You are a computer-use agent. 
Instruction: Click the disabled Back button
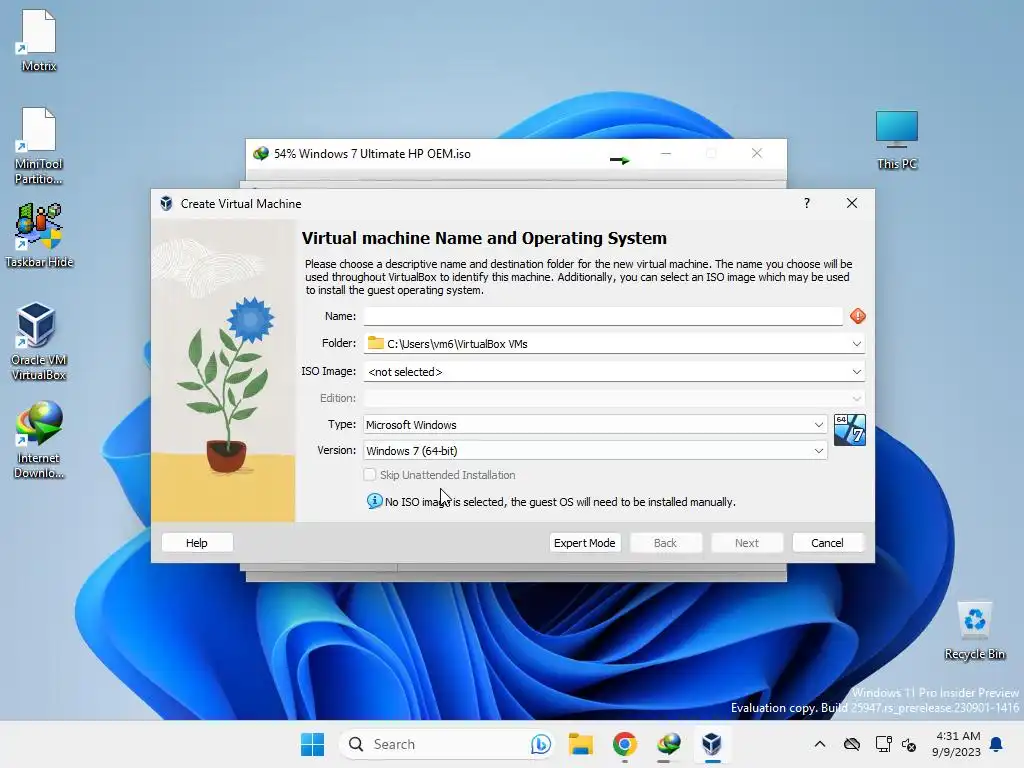[x=665, y=543]
